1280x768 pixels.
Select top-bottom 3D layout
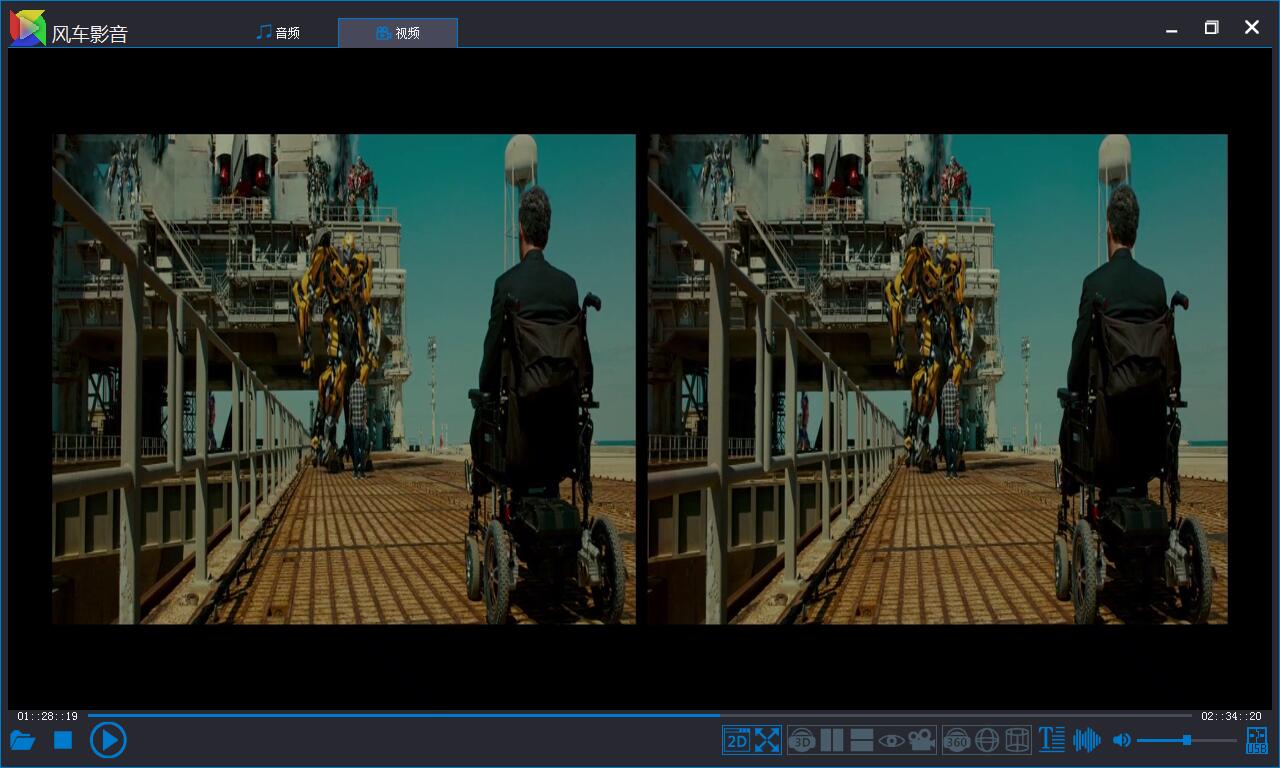[x=862, y=740]
